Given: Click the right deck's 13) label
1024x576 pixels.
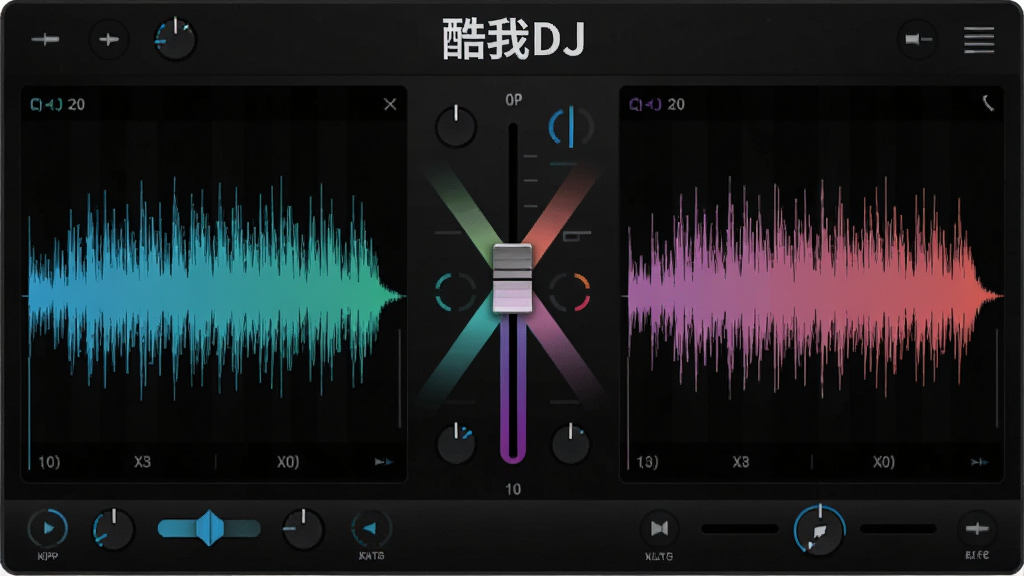Looking at the screenshot, I should pyautogui.click(x=647, y=462).
